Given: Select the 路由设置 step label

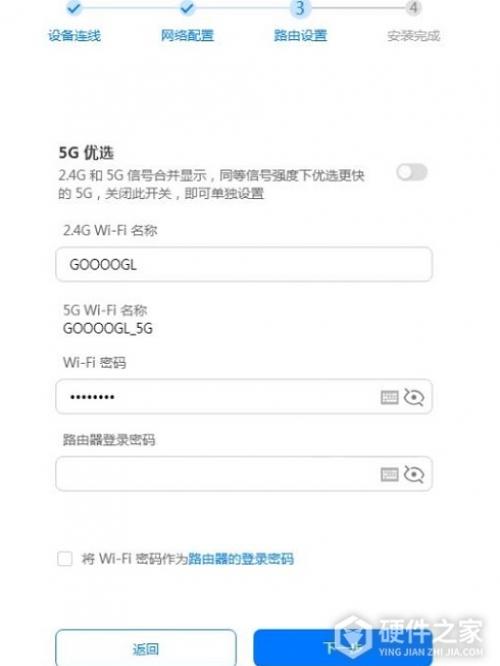Looking at the screenshot, I should (x=300, y=35).
